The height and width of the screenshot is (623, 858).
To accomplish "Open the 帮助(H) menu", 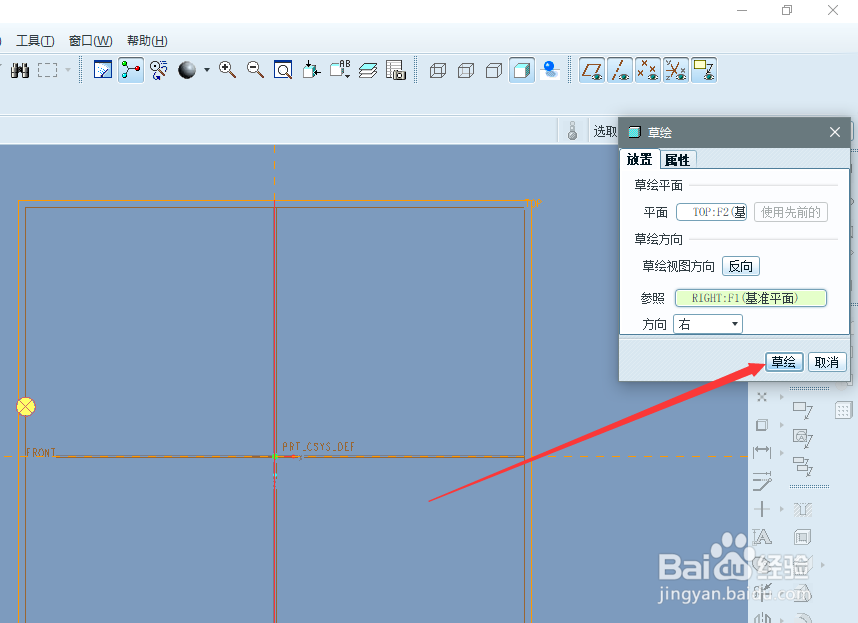I will pos(147,40).
